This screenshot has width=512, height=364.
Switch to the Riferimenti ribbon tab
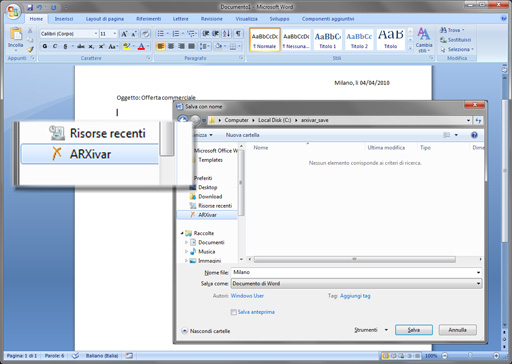point(149,19)
